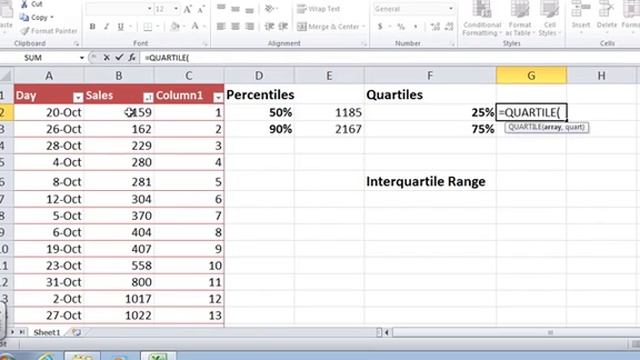Apply Percent Style format
The width and height of the screenshot is (640, 360).
point(401,27)
